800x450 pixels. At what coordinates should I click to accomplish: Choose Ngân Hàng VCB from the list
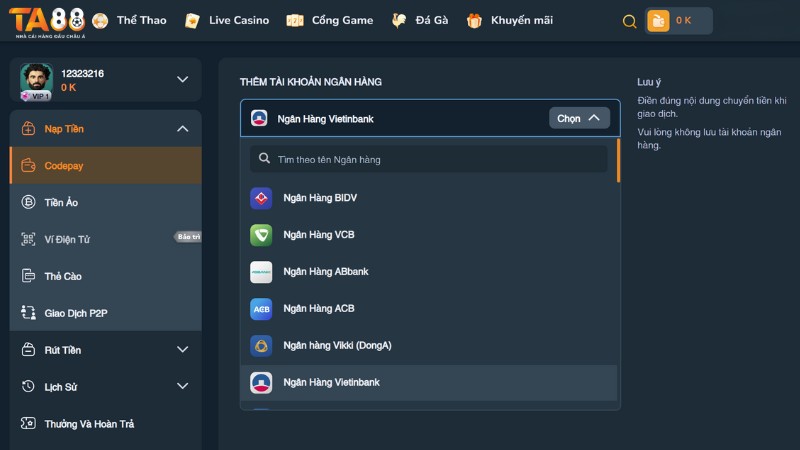tap(429, 235)
